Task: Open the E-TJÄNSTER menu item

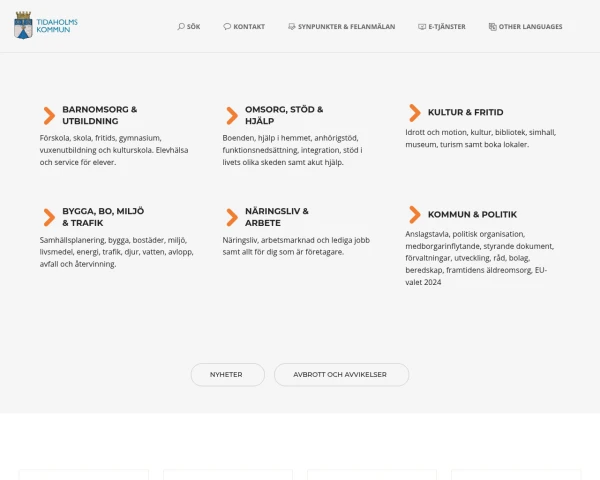Action: point(442,26)
